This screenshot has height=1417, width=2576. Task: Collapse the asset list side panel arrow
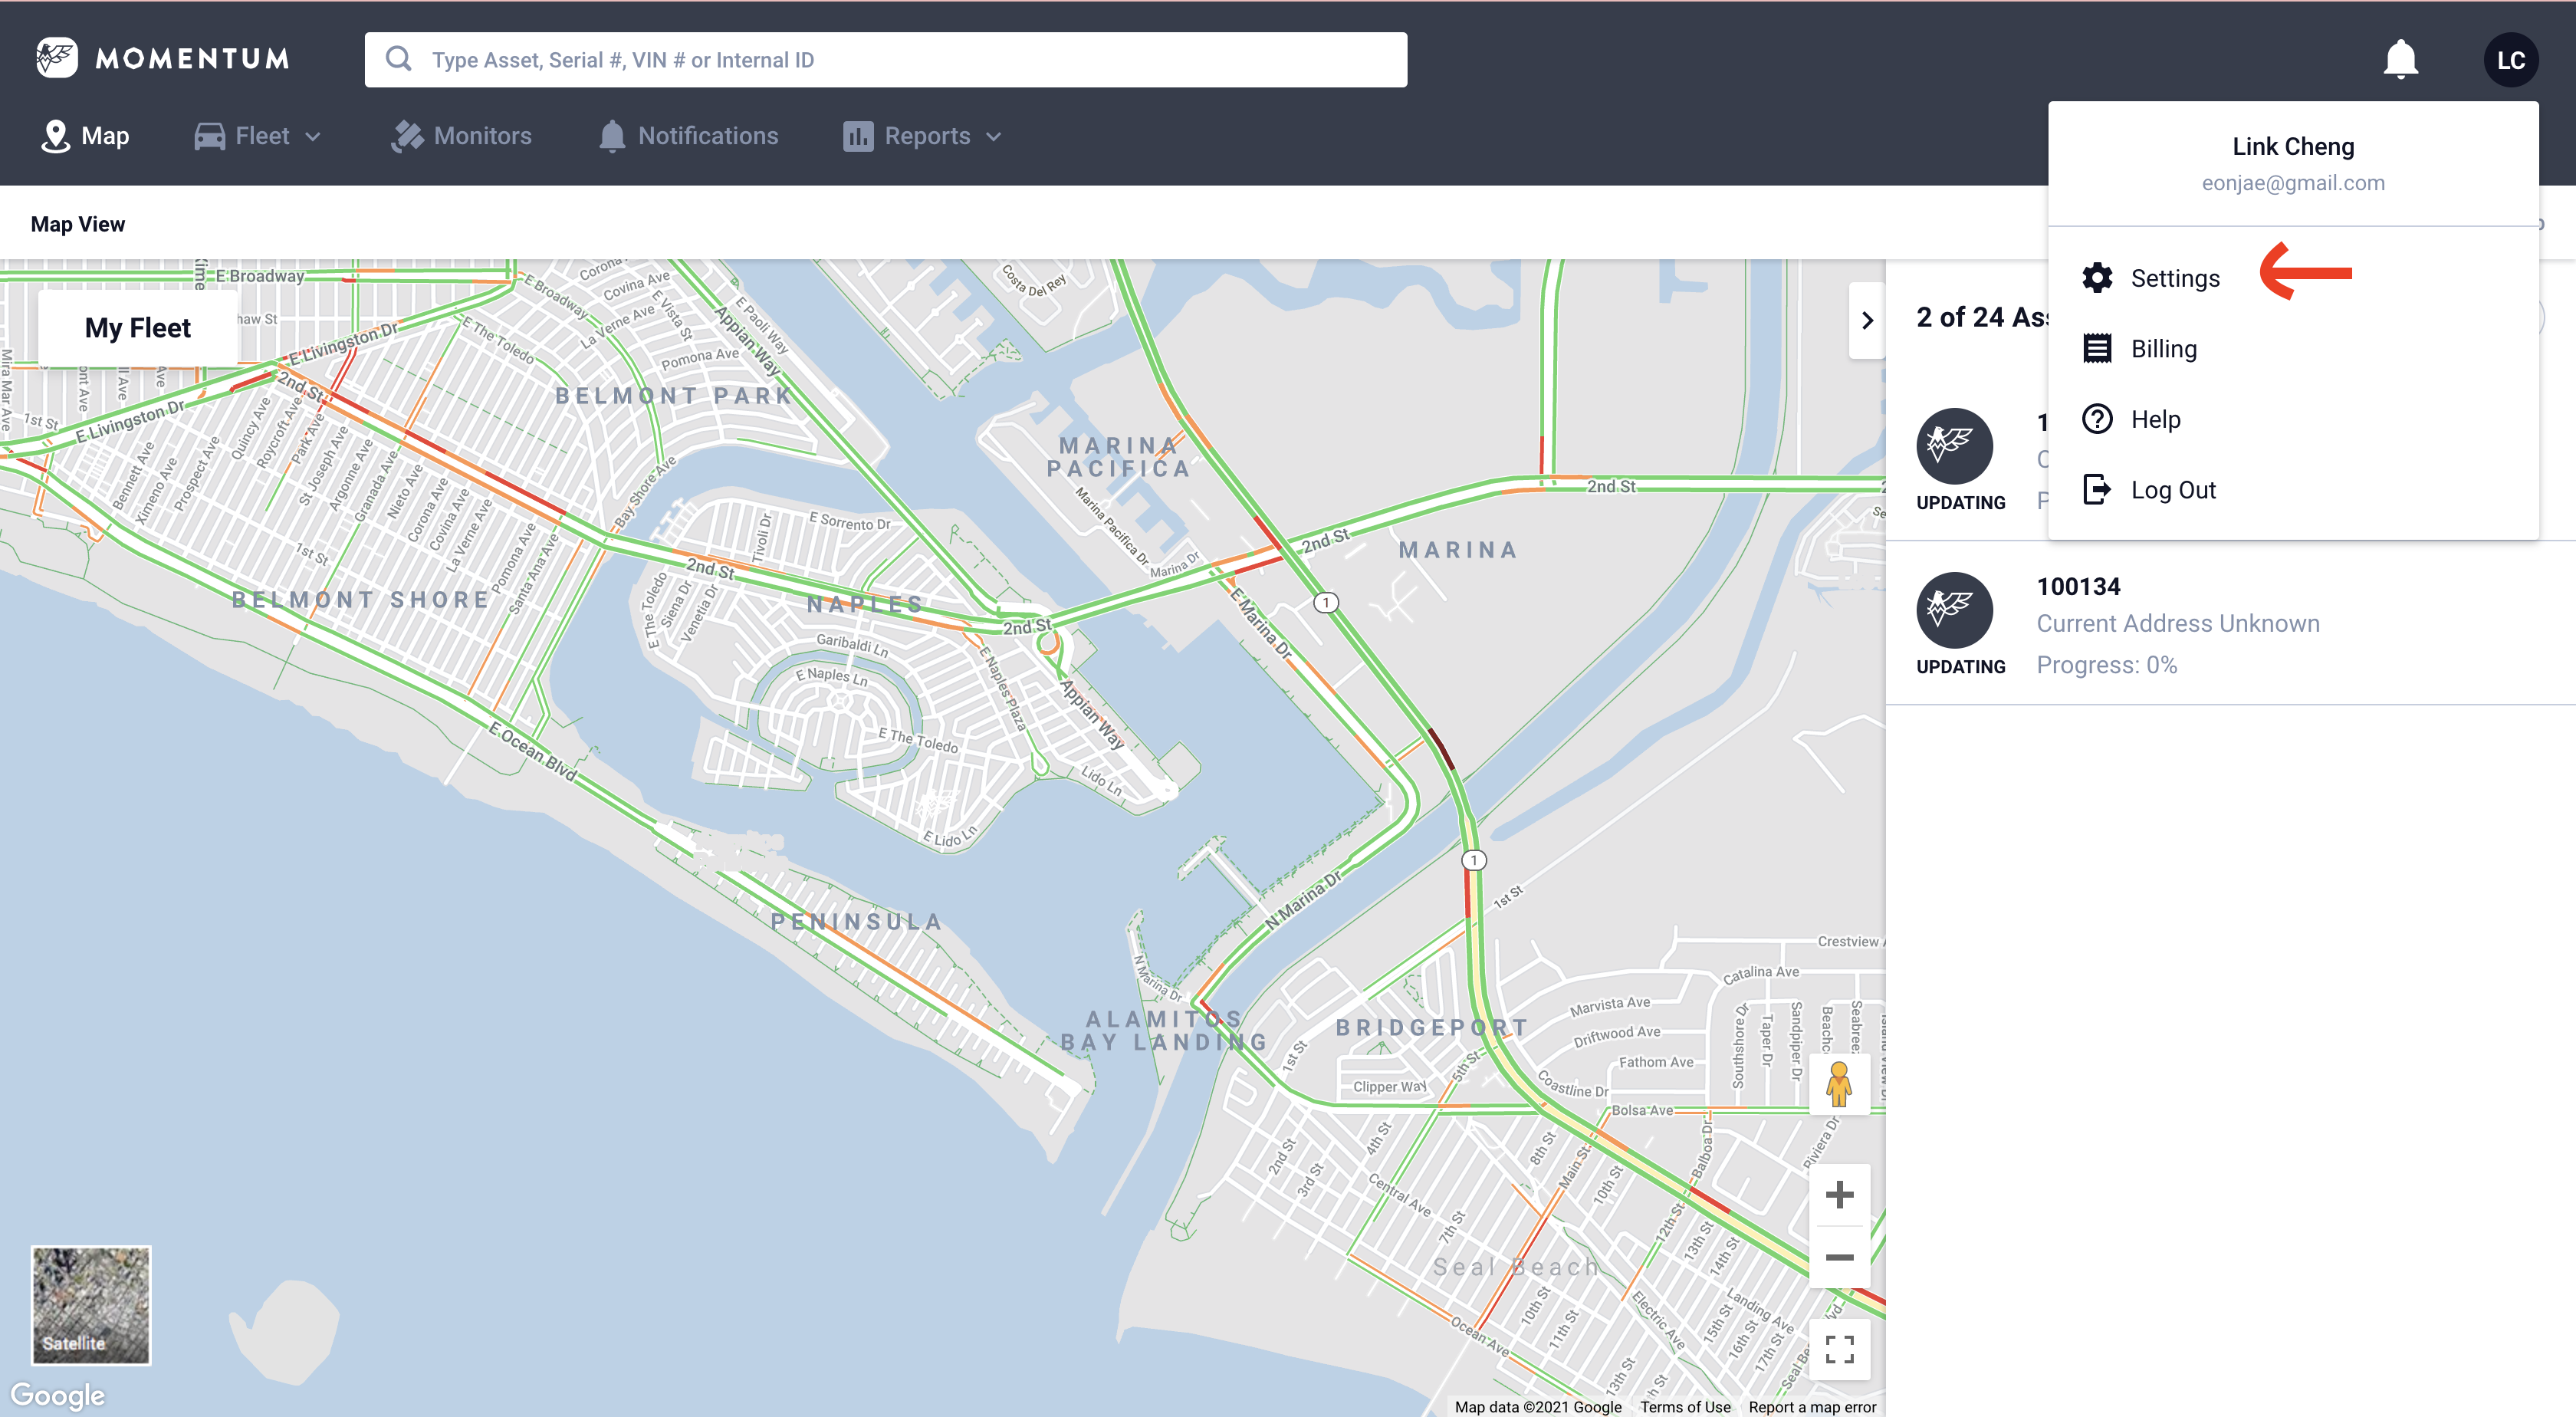1867,320
